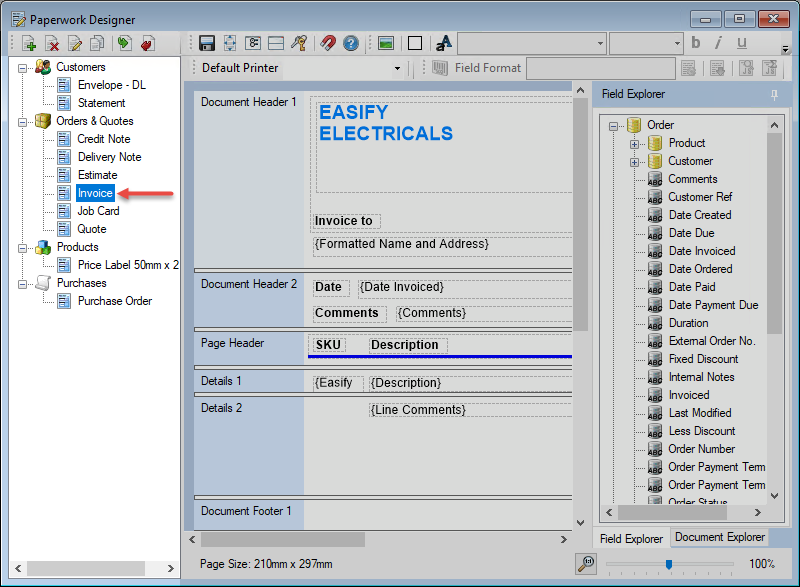Click the zoom slider handle
The height and width of the screenshot is (587, 800).
click(x=668, y=564)
